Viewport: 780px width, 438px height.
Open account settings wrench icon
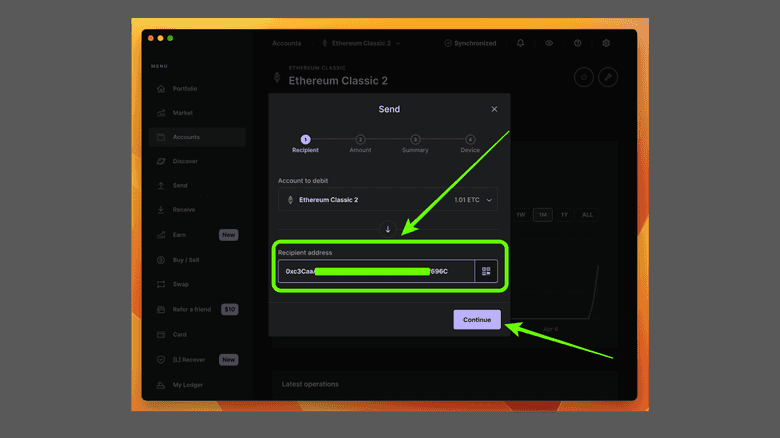608,77
